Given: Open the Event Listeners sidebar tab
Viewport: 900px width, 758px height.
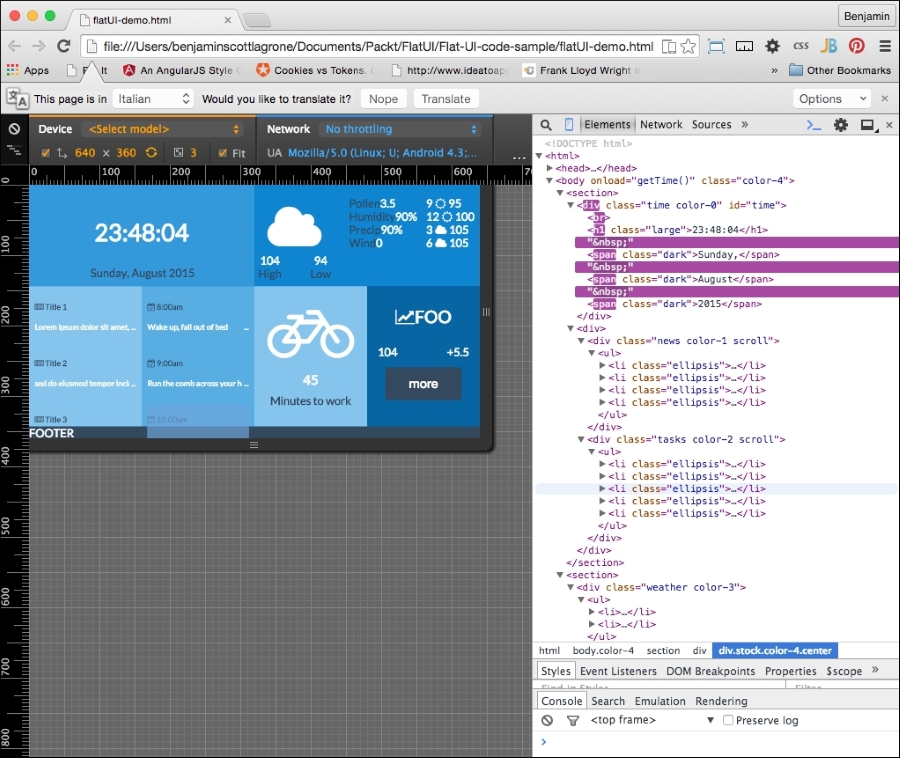Looking at the screenshot, I should pyautogui.click(x=618, y=671).
